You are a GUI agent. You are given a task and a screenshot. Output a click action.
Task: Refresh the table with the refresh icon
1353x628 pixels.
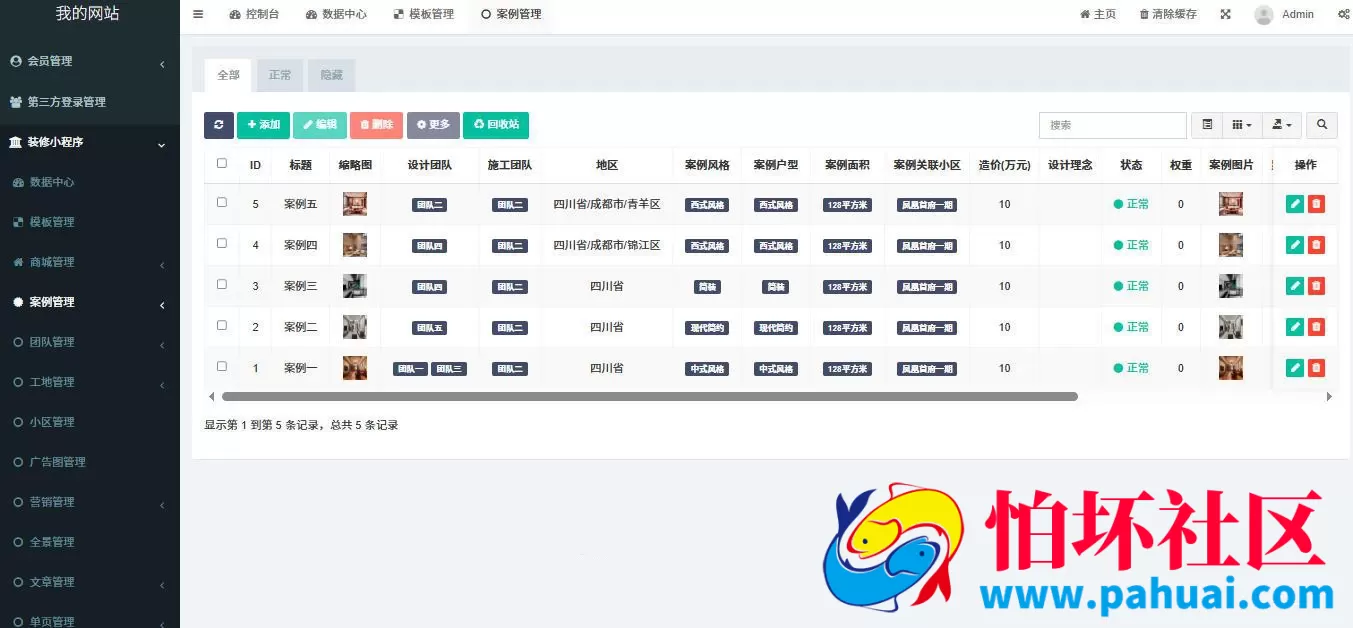pos(219,125)
